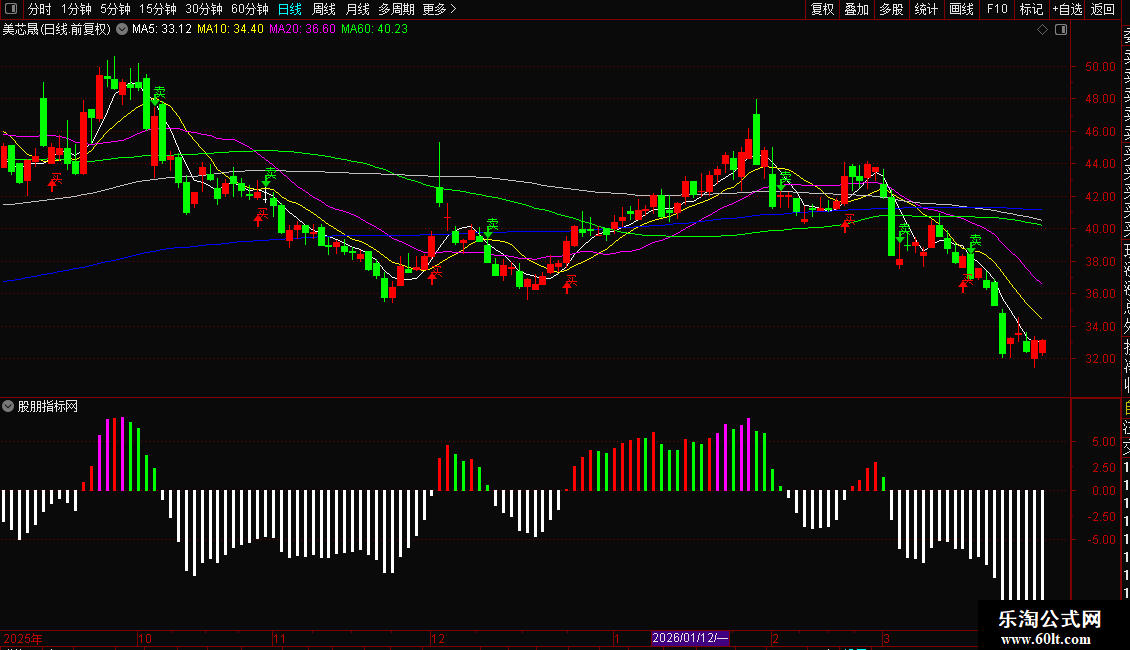Select the 30分钟 period tab
Image resolution: width=1130 pixels, height=650 pixels.
[x=204, y=9]
